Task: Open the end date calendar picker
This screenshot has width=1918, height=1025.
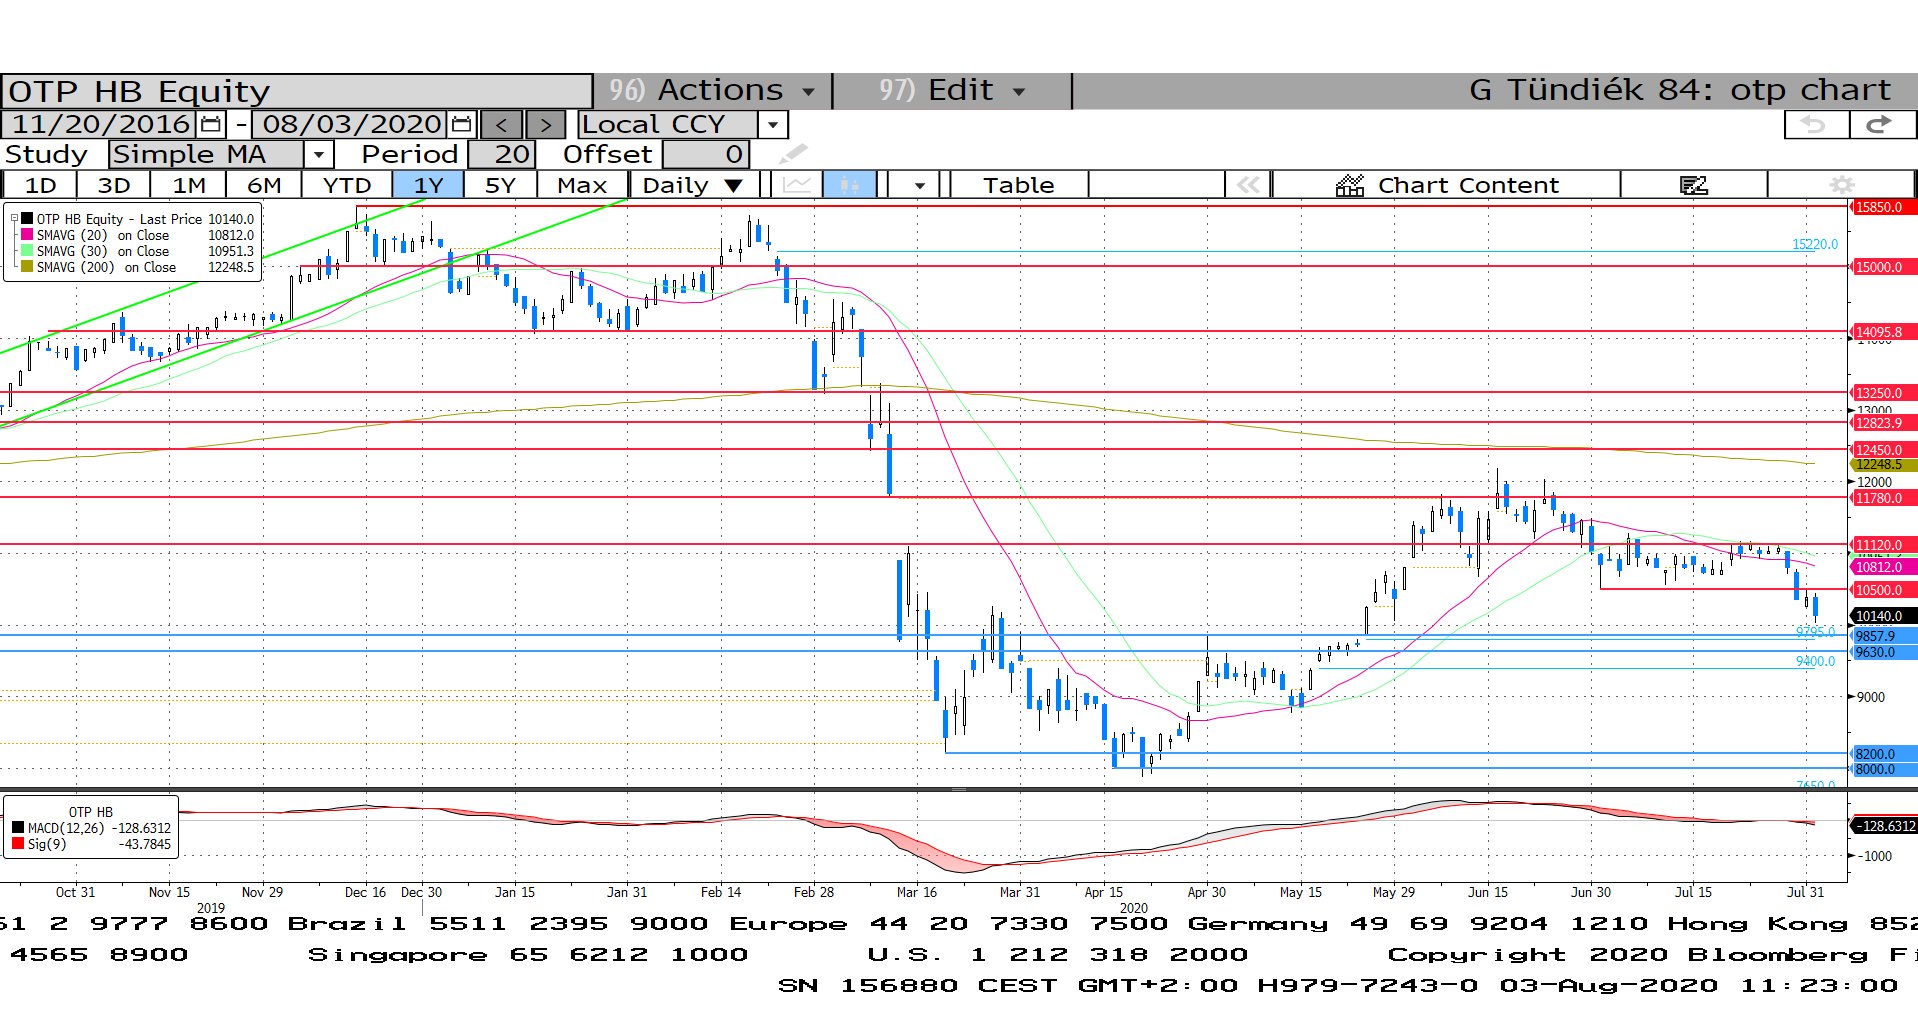Action: [461, 125]
